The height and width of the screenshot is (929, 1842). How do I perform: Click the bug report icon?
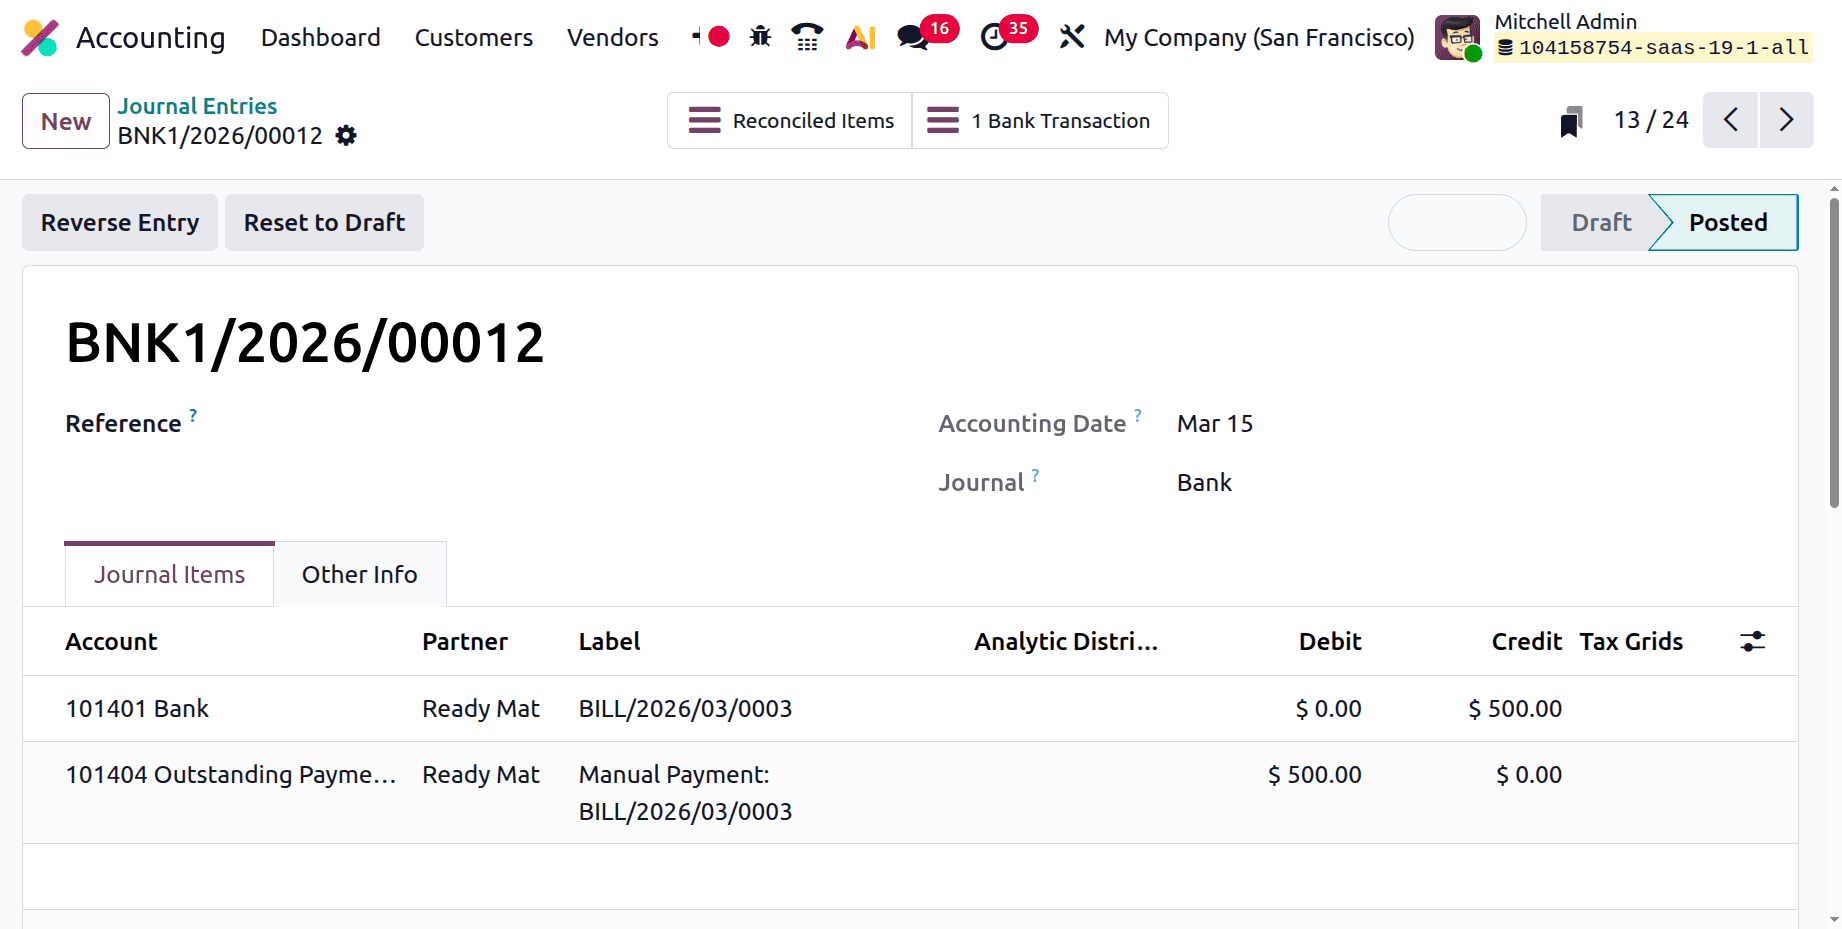760,36
